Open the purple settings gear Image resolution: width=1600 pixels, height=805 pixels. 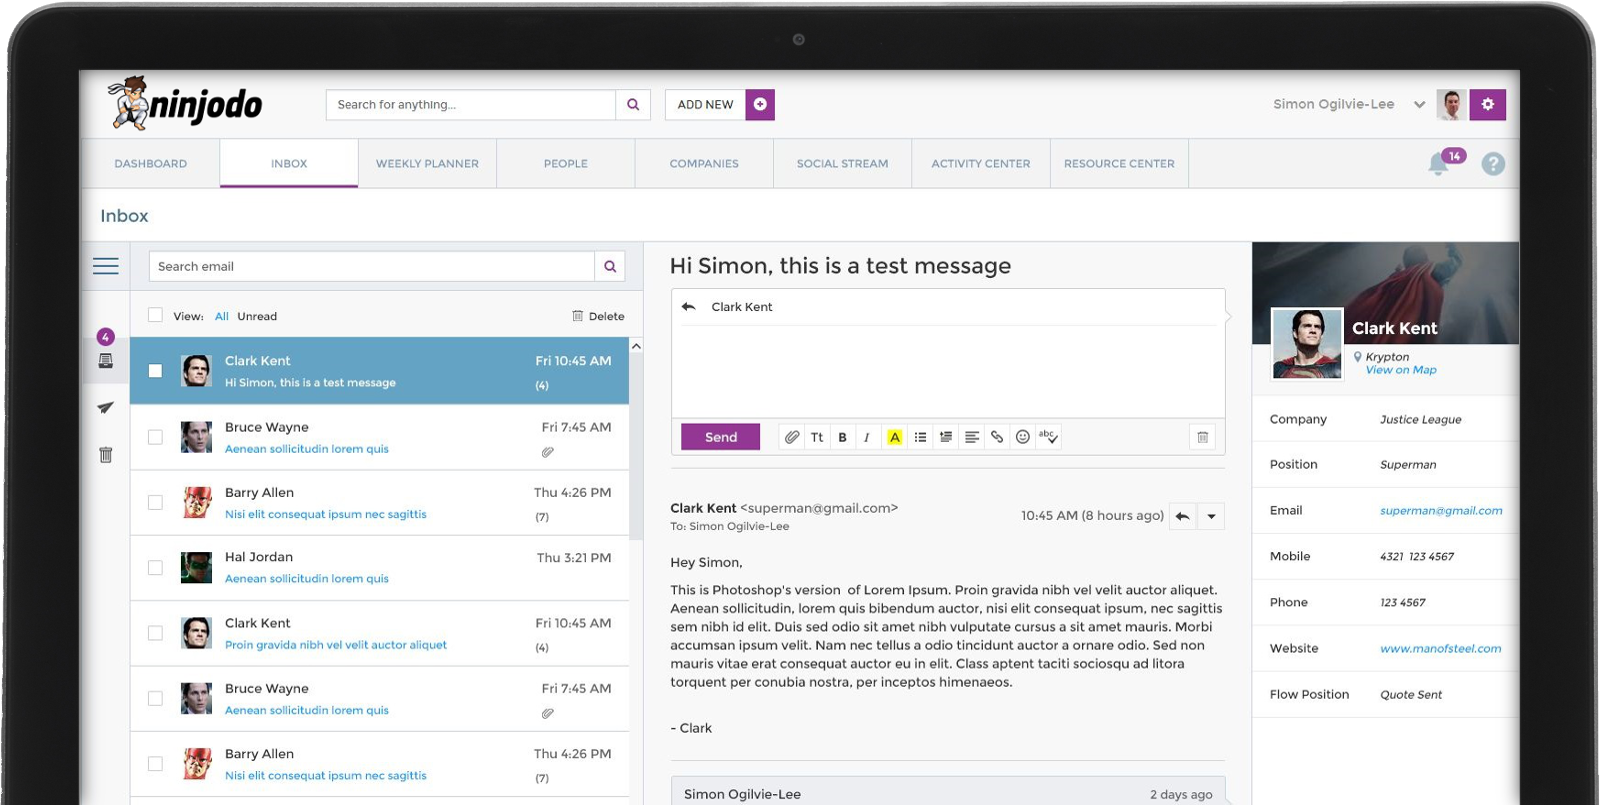point(1488,105)
